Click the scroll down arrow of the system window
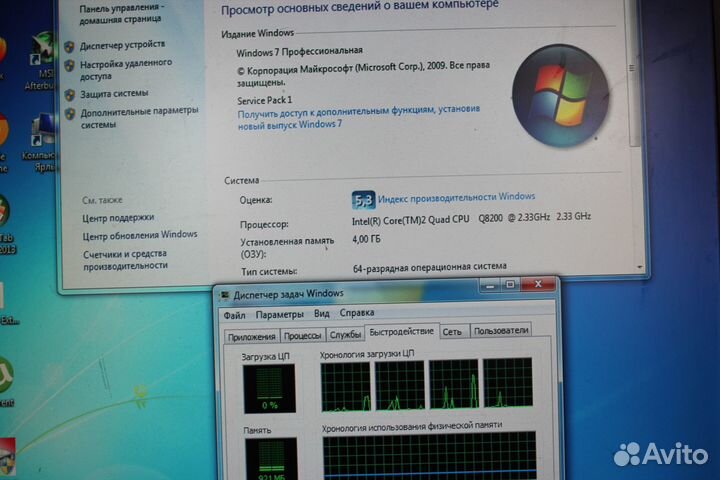Image resolution: width=720 pixels, height=480 pixels. pos(640,267)
